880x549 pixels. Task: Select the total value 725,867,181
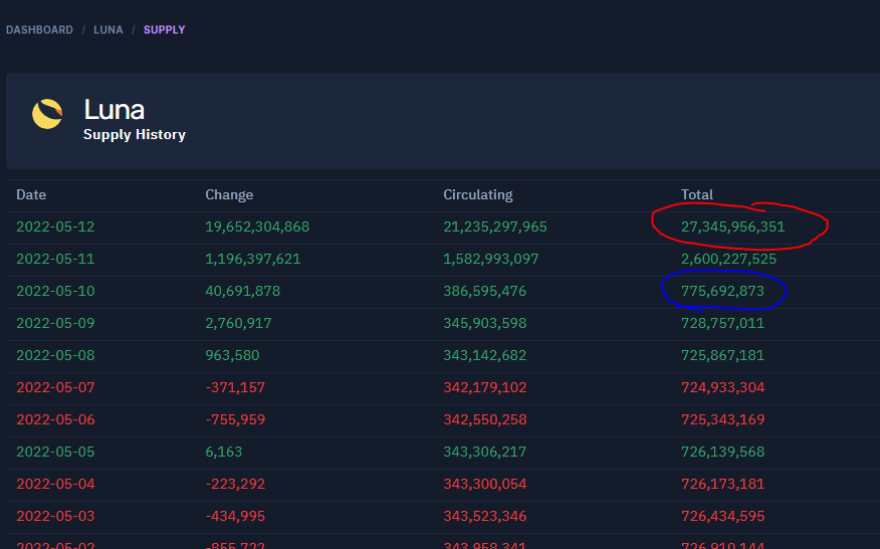tap(722, 355)
